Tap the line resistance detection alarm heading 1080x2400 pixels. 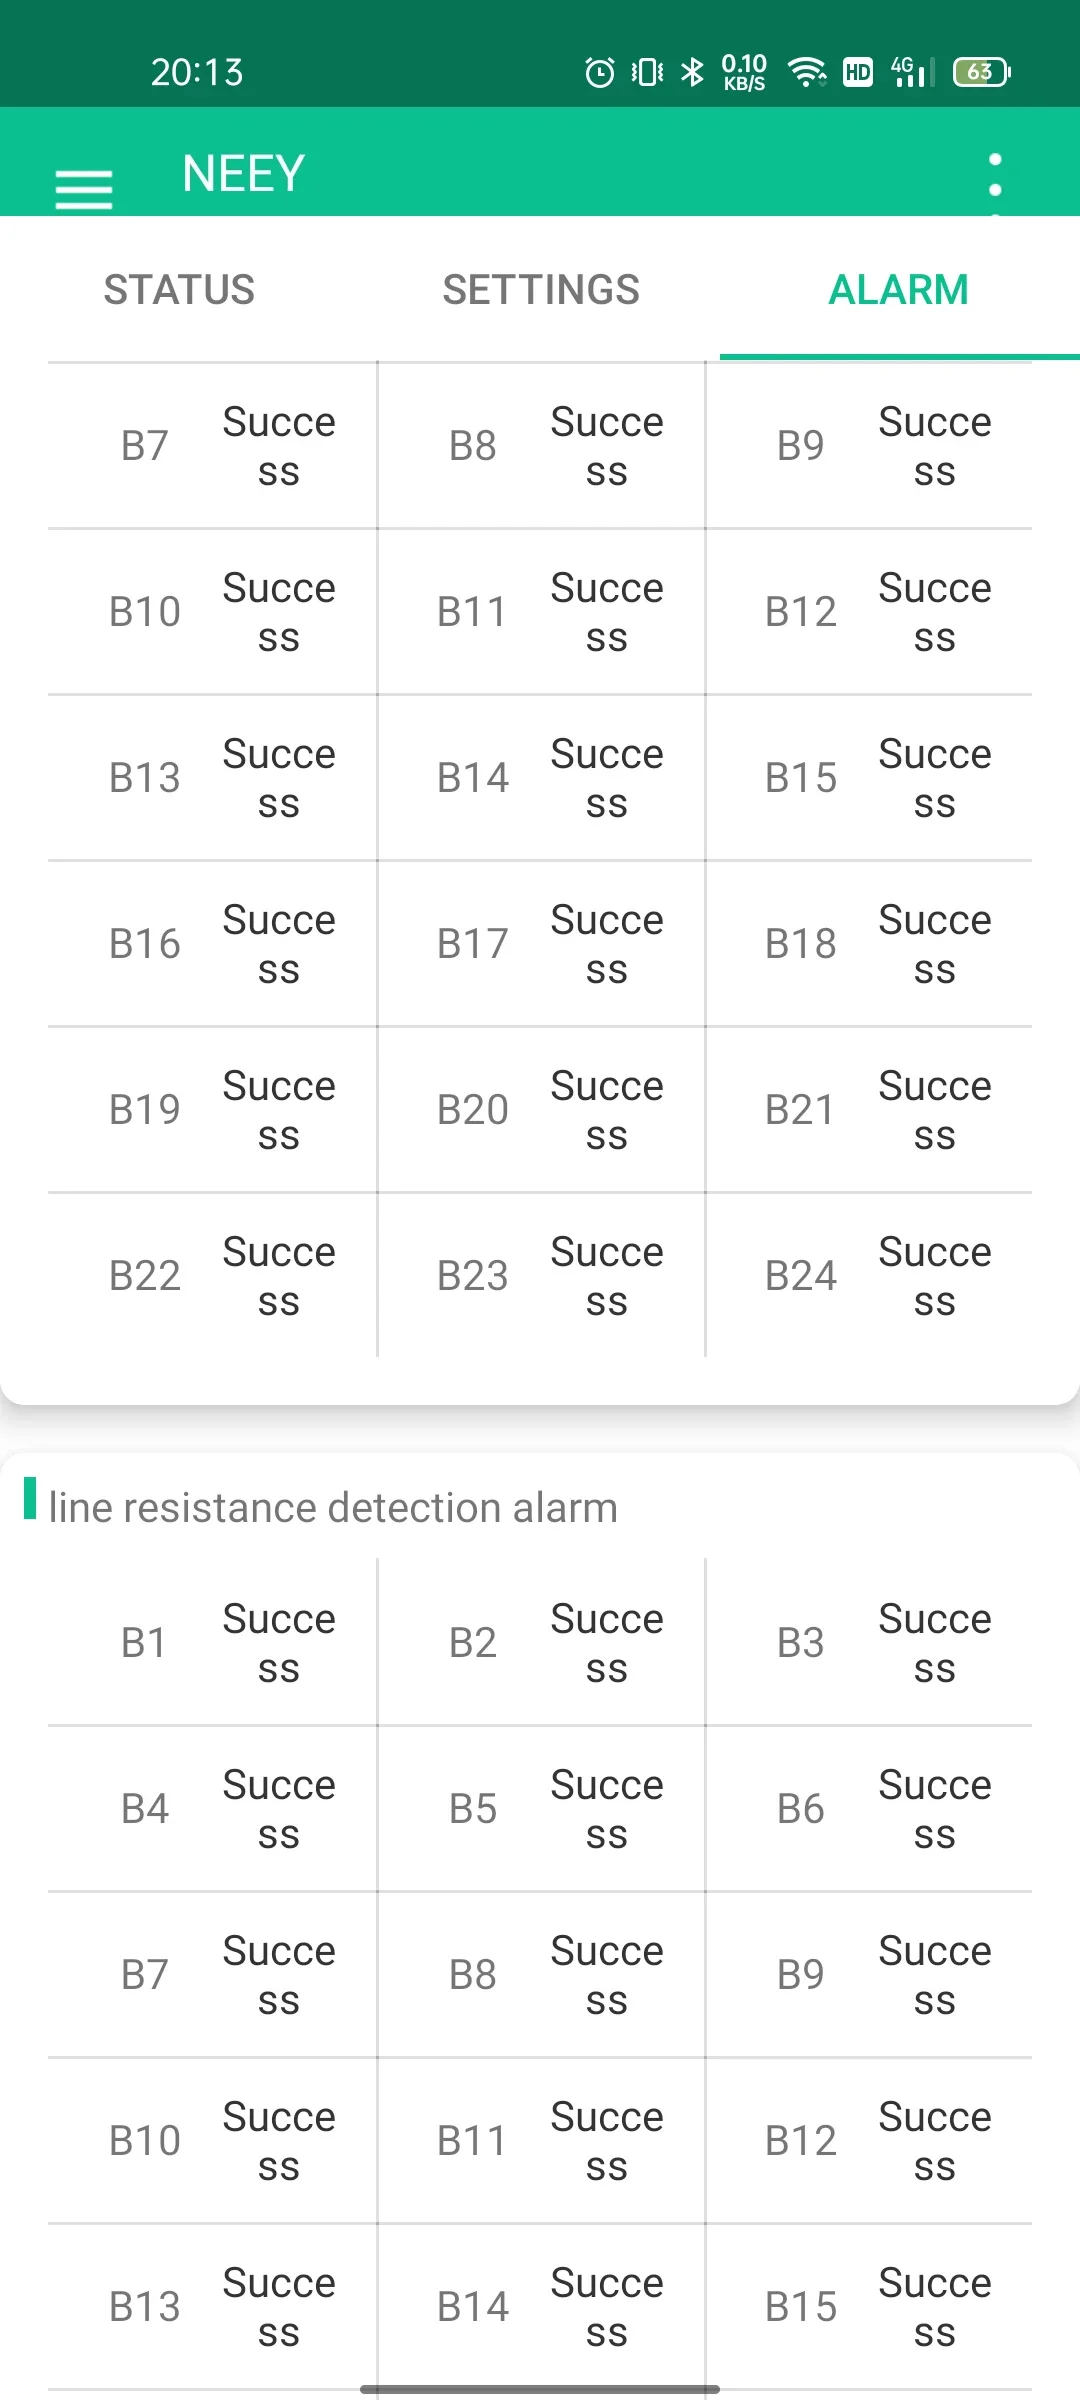(333, 1508)
